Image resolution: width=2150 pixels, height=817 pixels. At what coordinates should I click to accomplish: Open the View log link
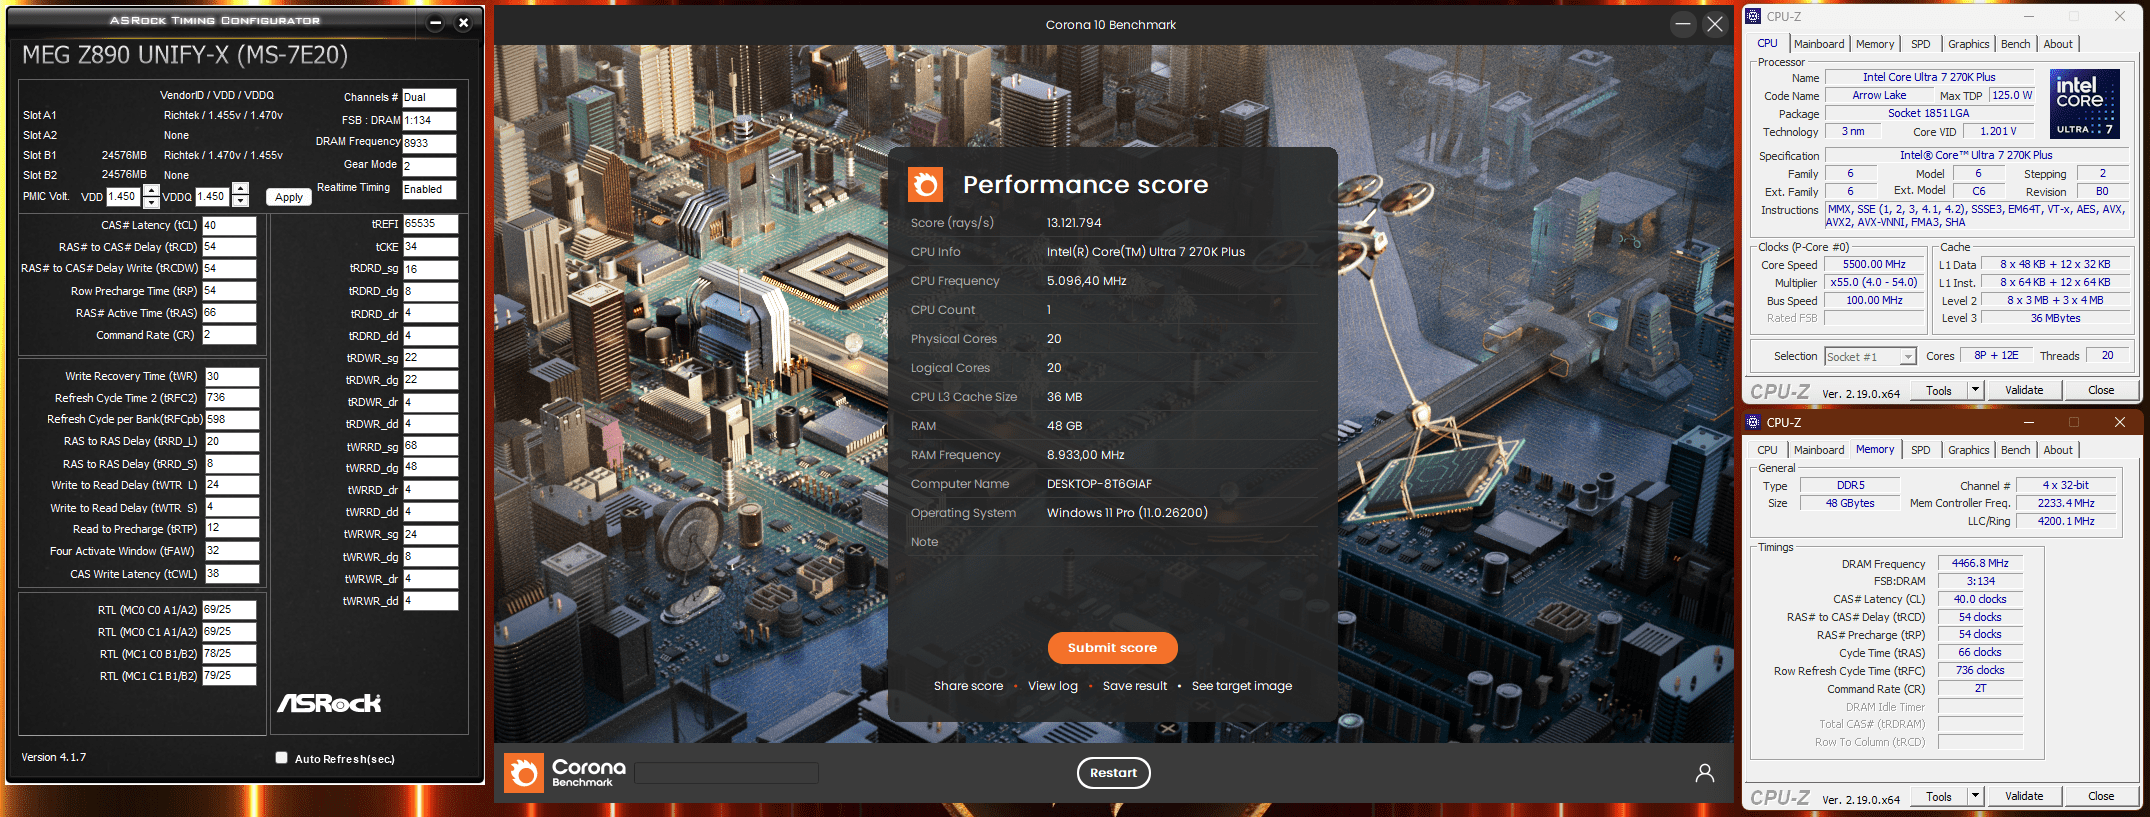(1053, 686)
